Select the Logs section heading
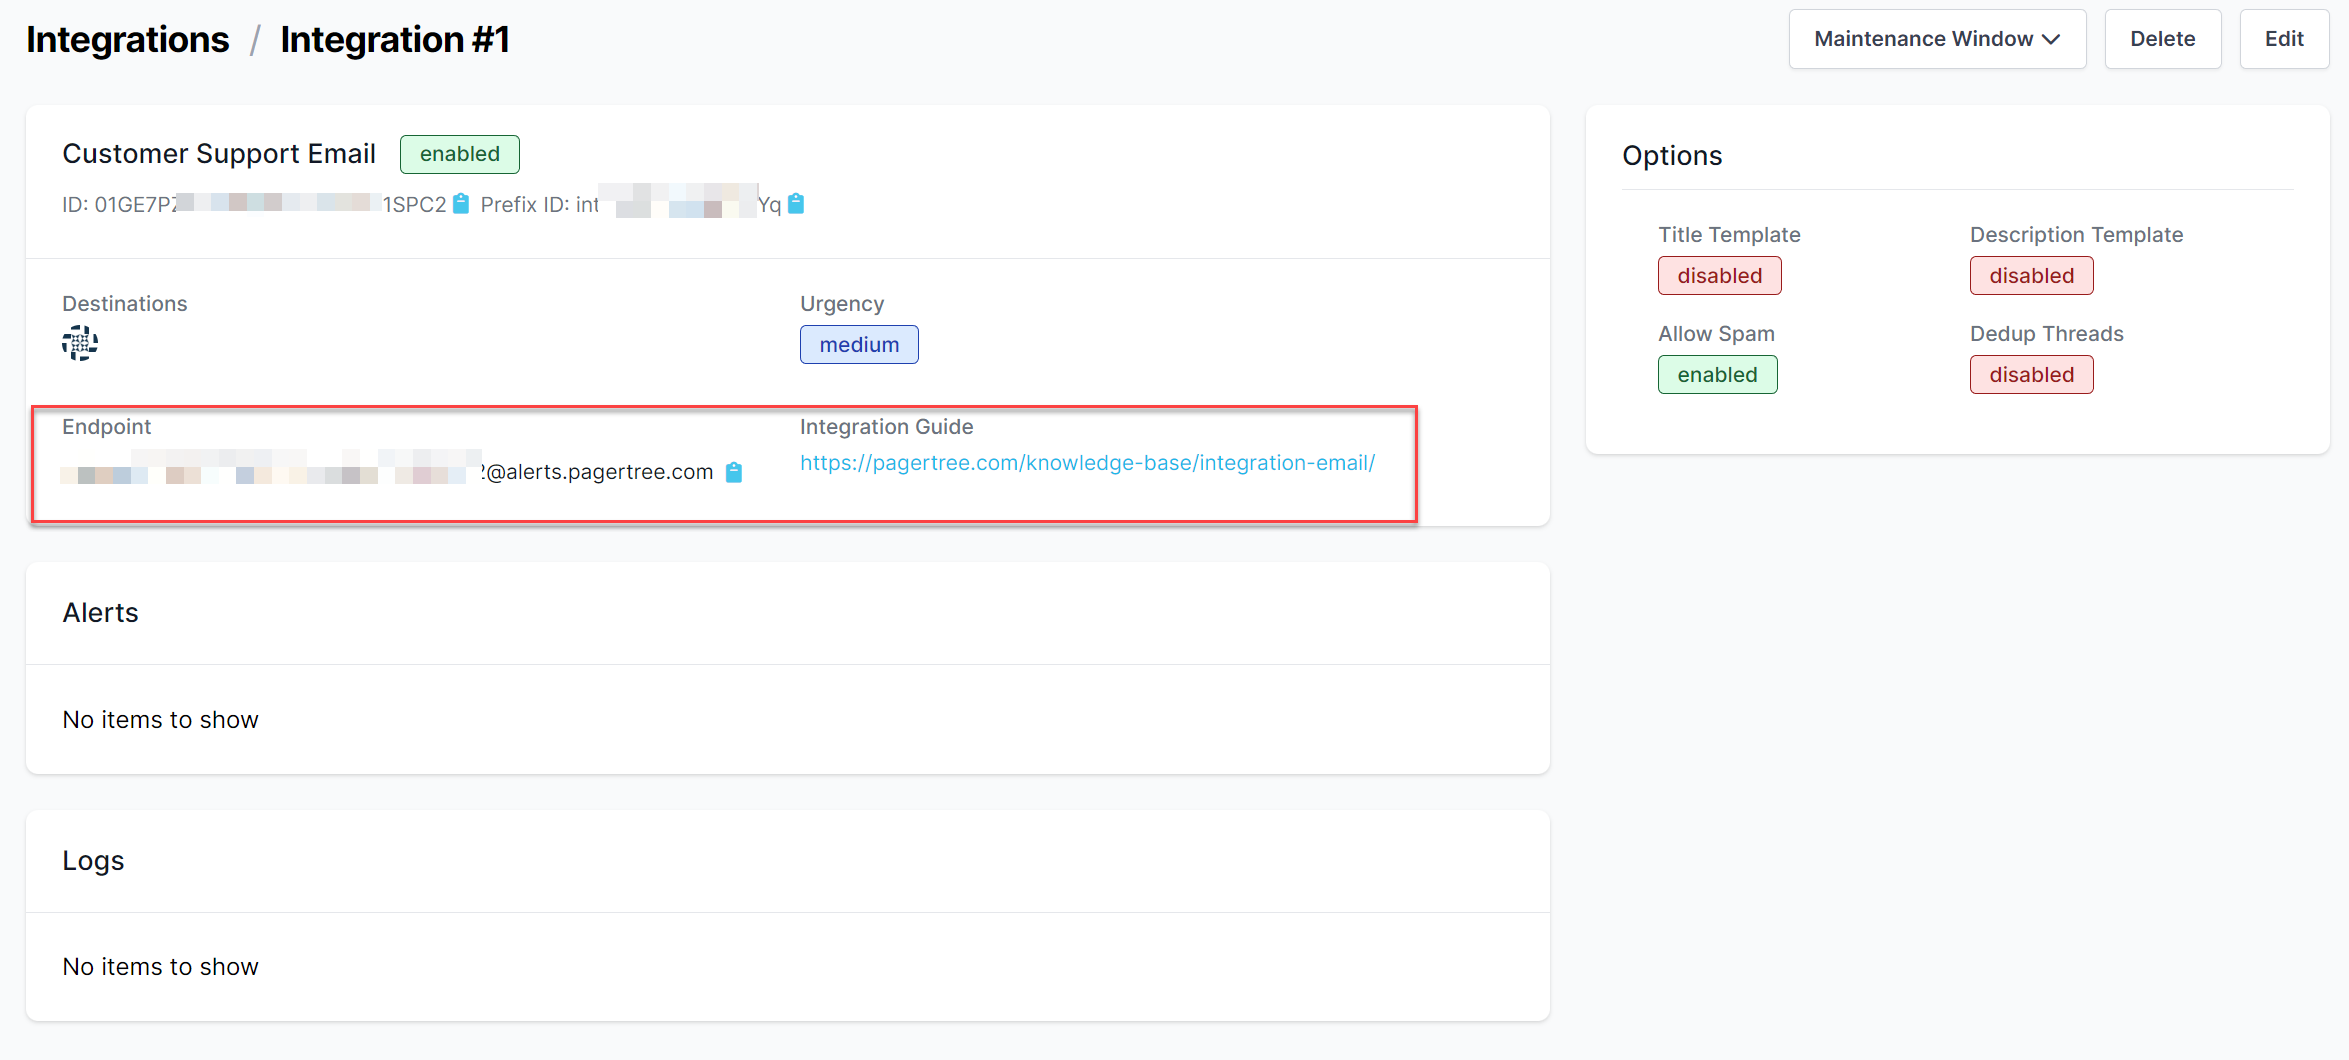The image size is (2349, 1060). tap(93, 861)
